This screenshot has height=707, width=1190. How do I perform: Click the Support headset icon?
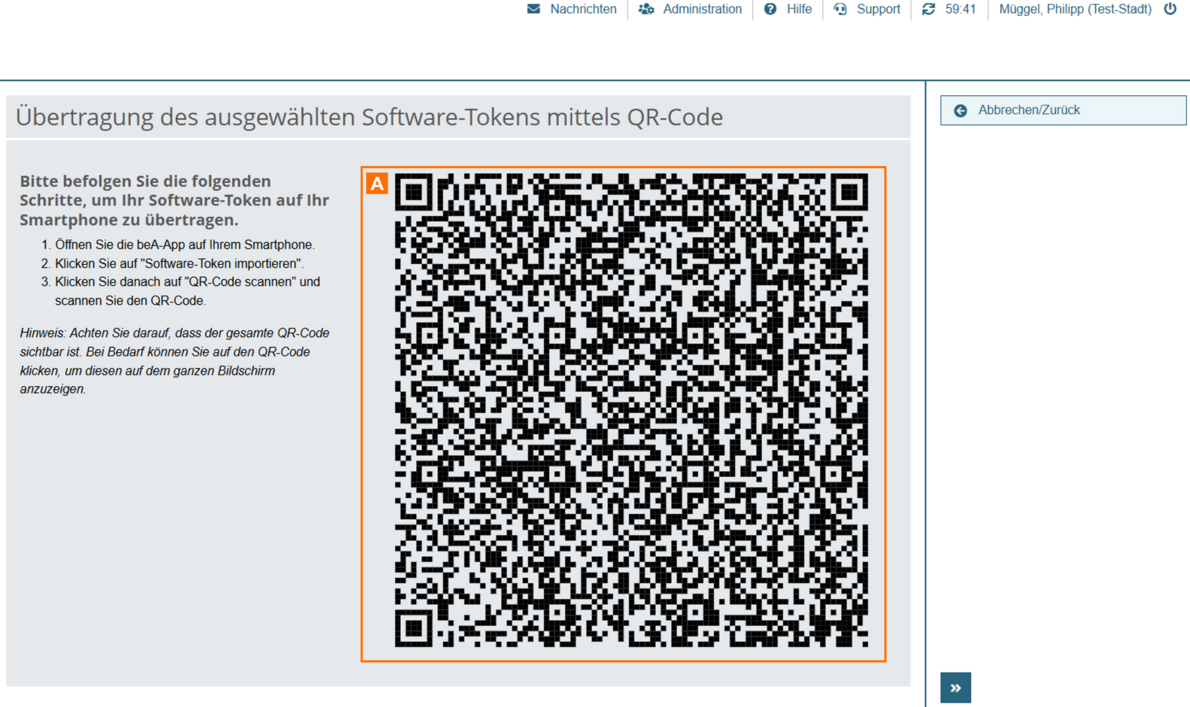840,9
